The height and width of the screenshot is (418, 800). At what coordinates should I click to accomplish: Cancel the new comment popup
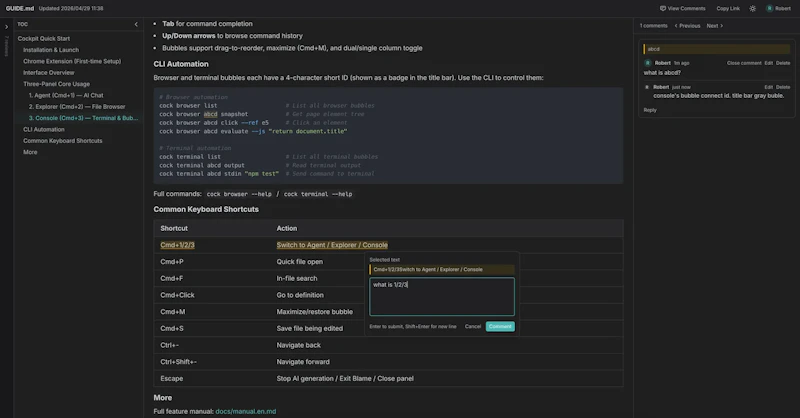point(472,327)
